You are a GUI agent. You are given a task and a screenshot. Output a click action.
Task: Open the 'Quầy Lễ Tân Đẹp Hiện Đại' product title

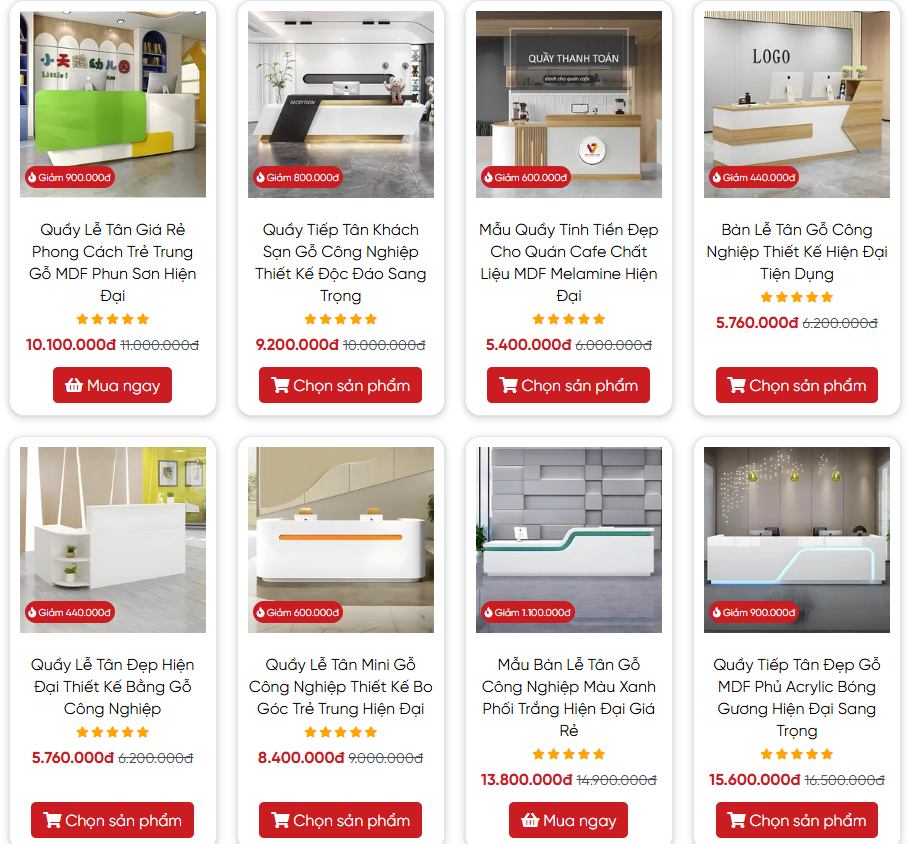(x=113, y=686)
